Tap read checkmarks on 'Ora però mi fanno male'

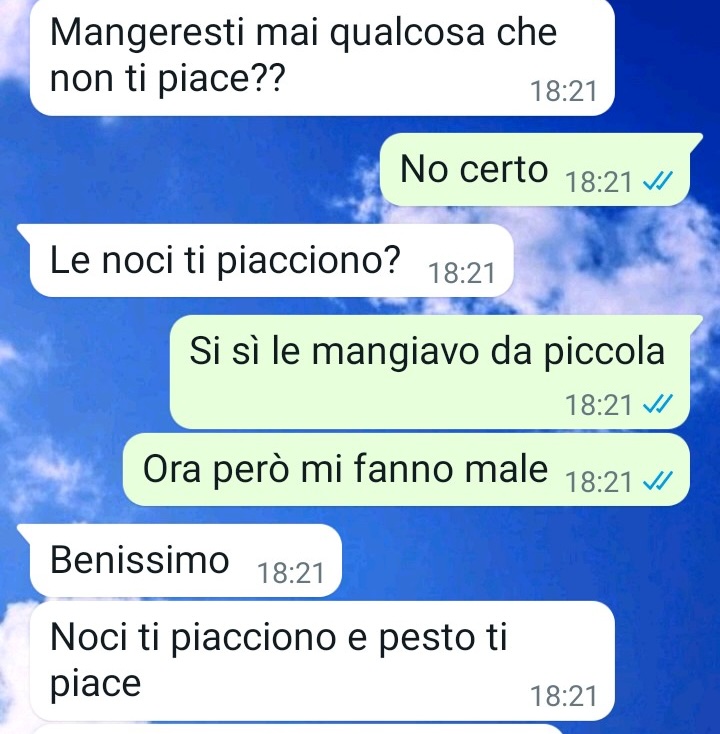point(658,481)
